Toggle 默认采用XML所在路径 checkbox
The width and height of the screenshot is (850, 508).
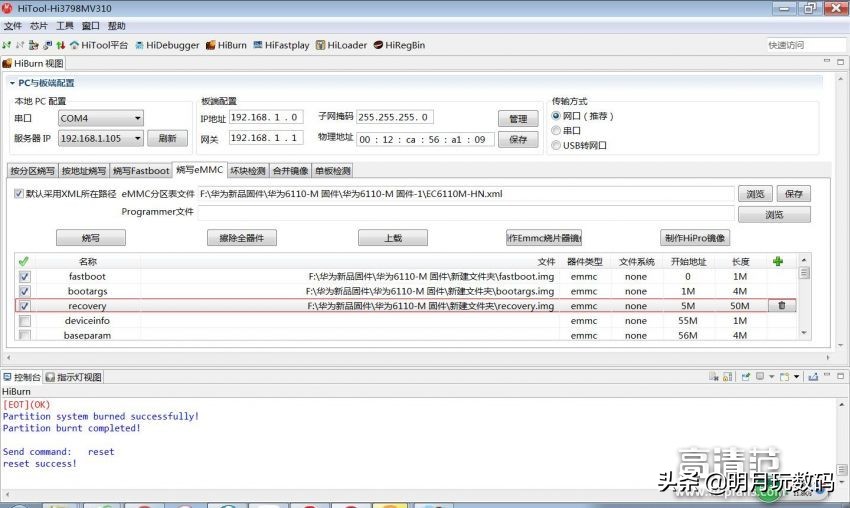click(19, 194)
